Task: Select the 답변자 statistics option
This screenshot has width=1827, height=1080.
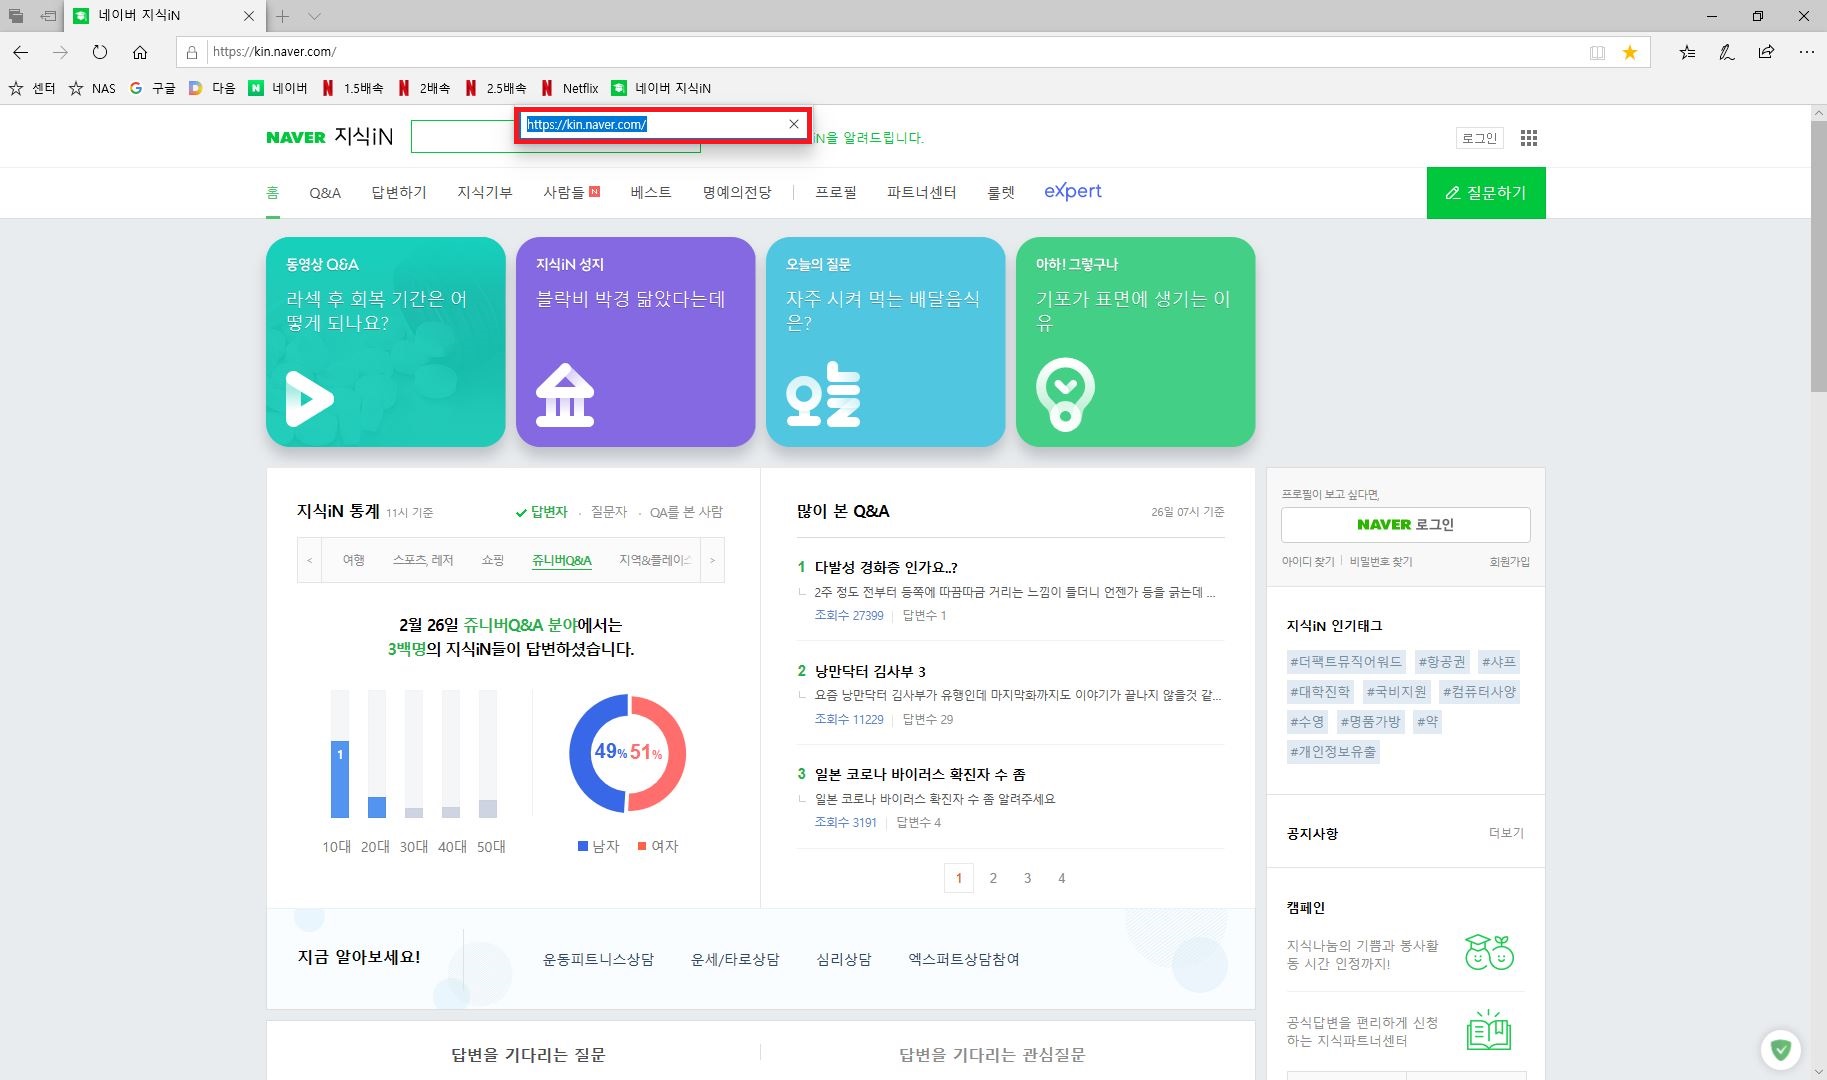Action: point(541,512)
